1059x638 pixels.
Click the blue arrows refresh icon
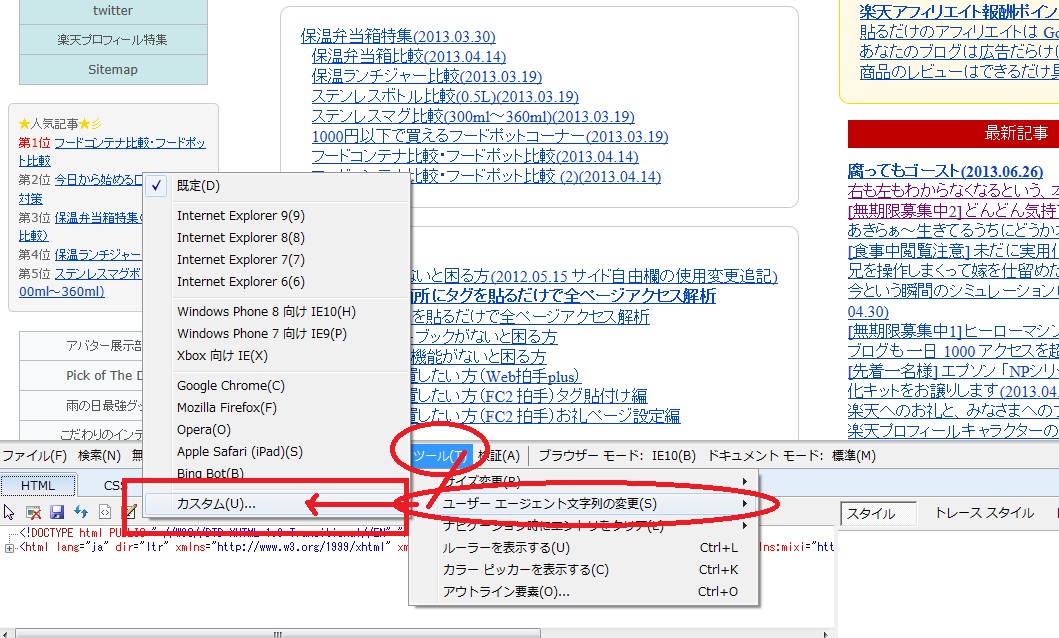81,512
